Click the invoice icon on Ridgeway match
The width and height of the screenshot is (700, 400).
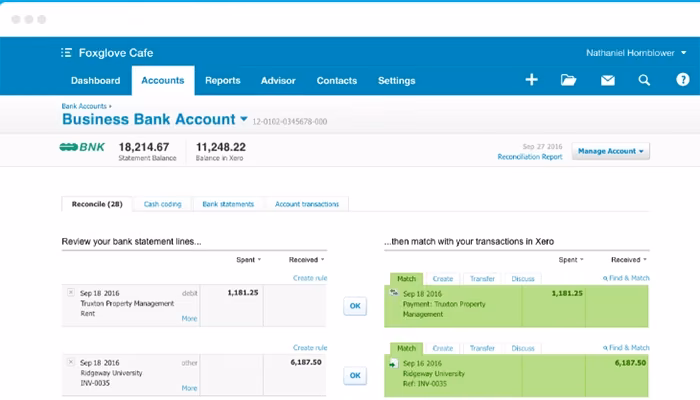pos(393,364)
